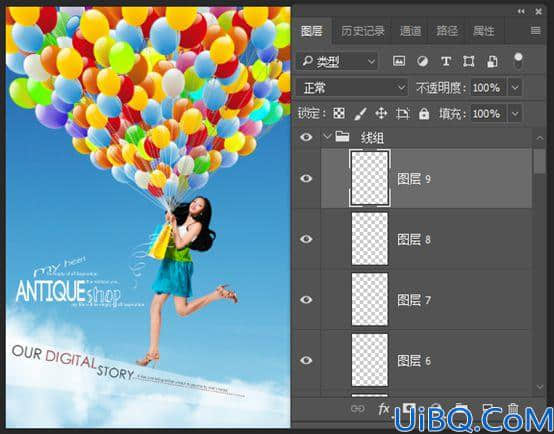
Task: Lock layer position move icon
Action: click(x=381, y=113)
